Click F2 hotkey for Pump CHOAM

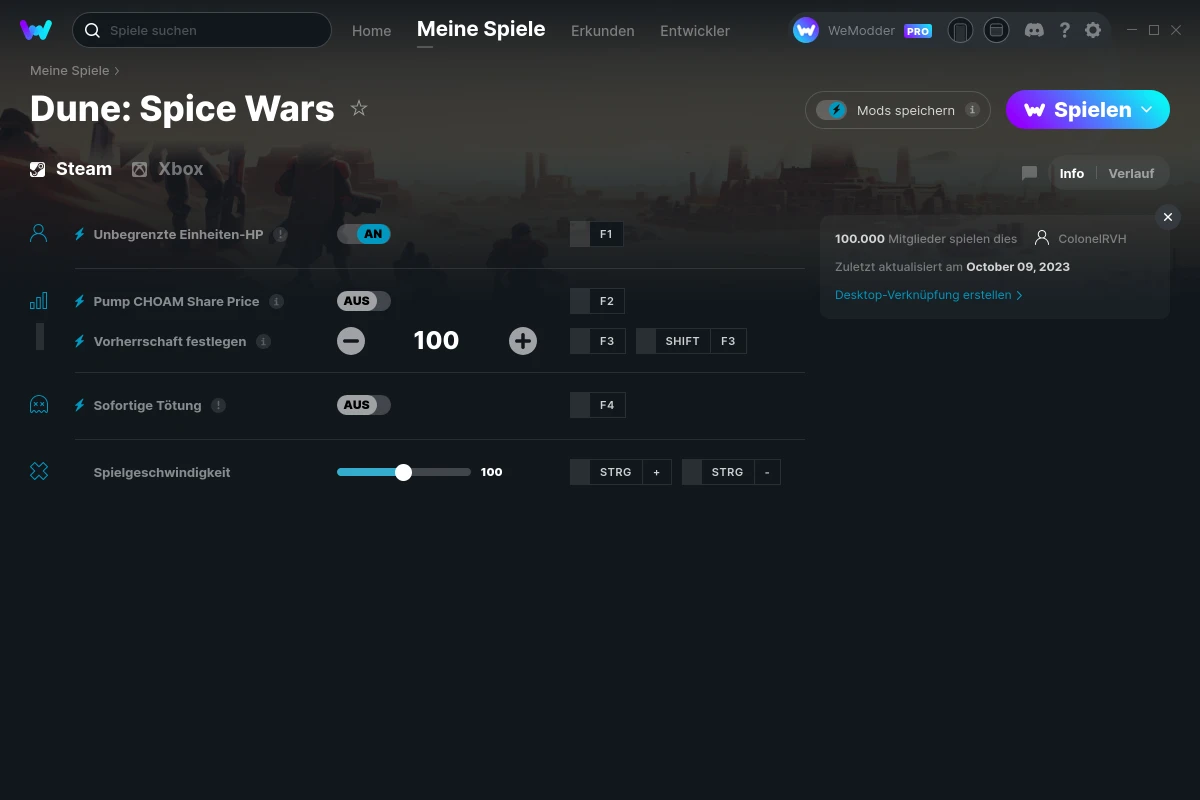597,301
